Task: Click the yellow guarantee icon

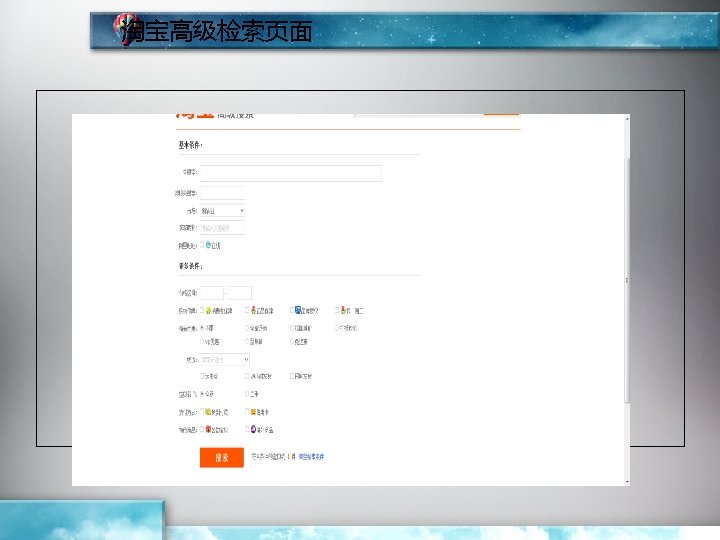Action: click(x=208, y=310)
